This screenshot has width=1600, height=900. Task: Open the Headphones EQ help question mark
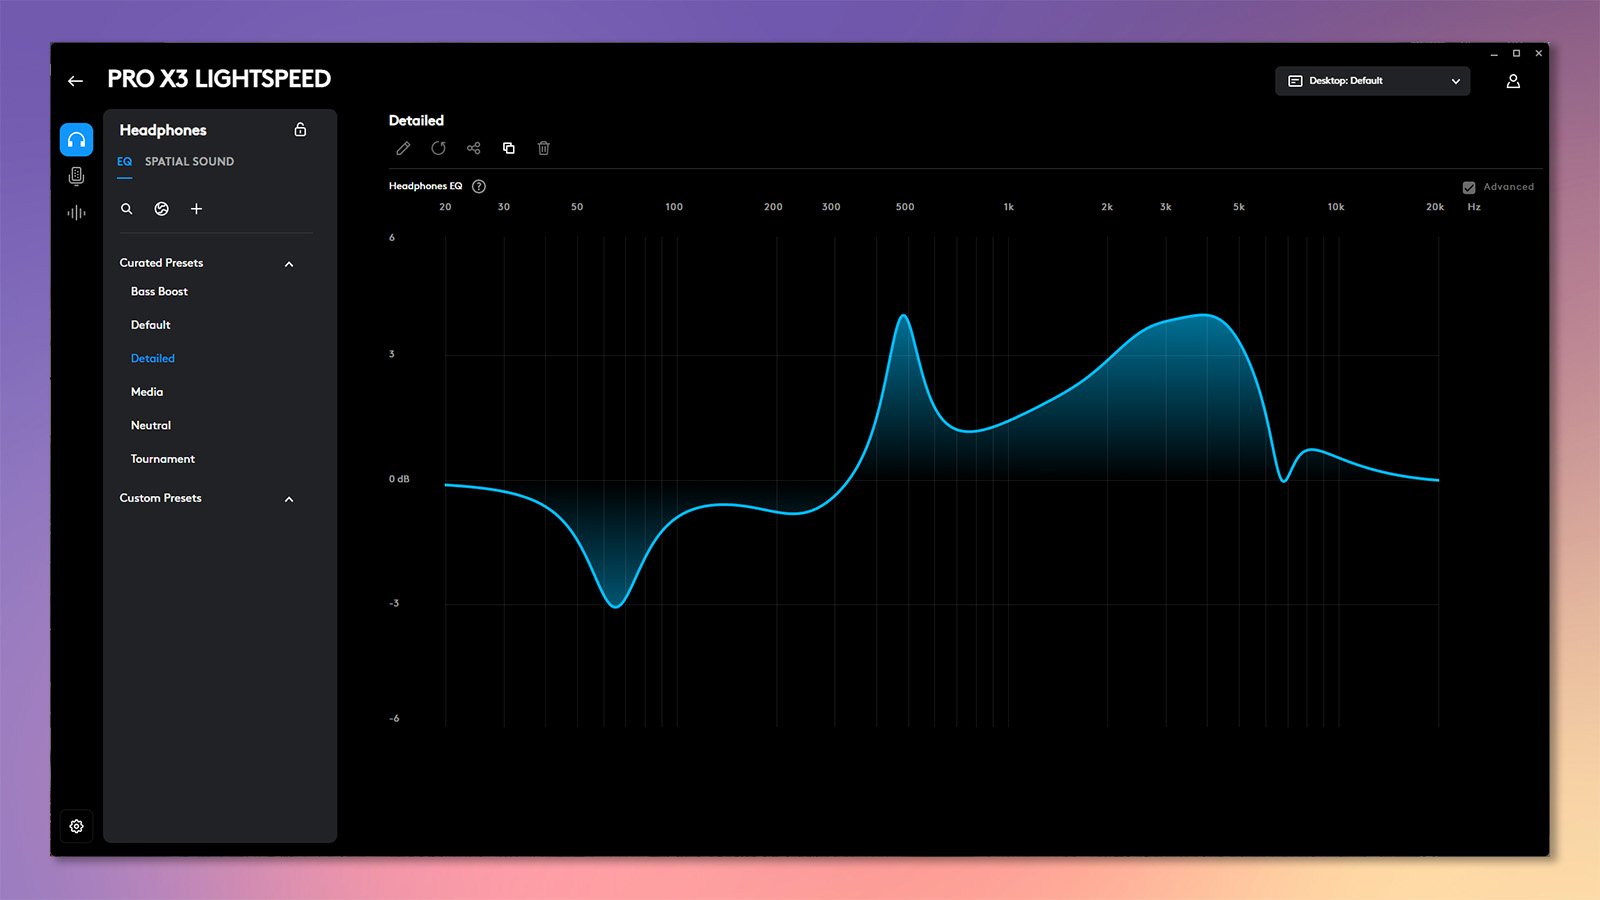coord(479,186)
